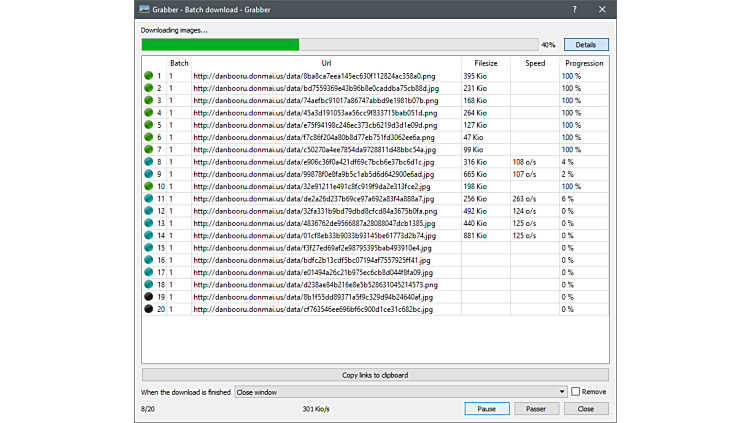Pause the batch download
752x423 pixels.
click(x=486, y=409)
